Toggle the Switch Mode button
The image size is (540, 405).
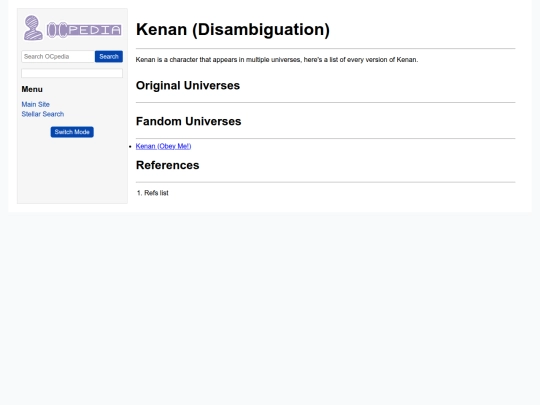(72, 132)
